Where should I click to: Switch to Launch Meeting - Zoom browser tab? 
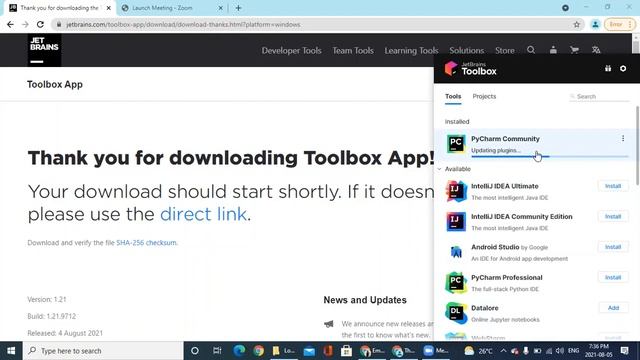[x=162, y=8]
